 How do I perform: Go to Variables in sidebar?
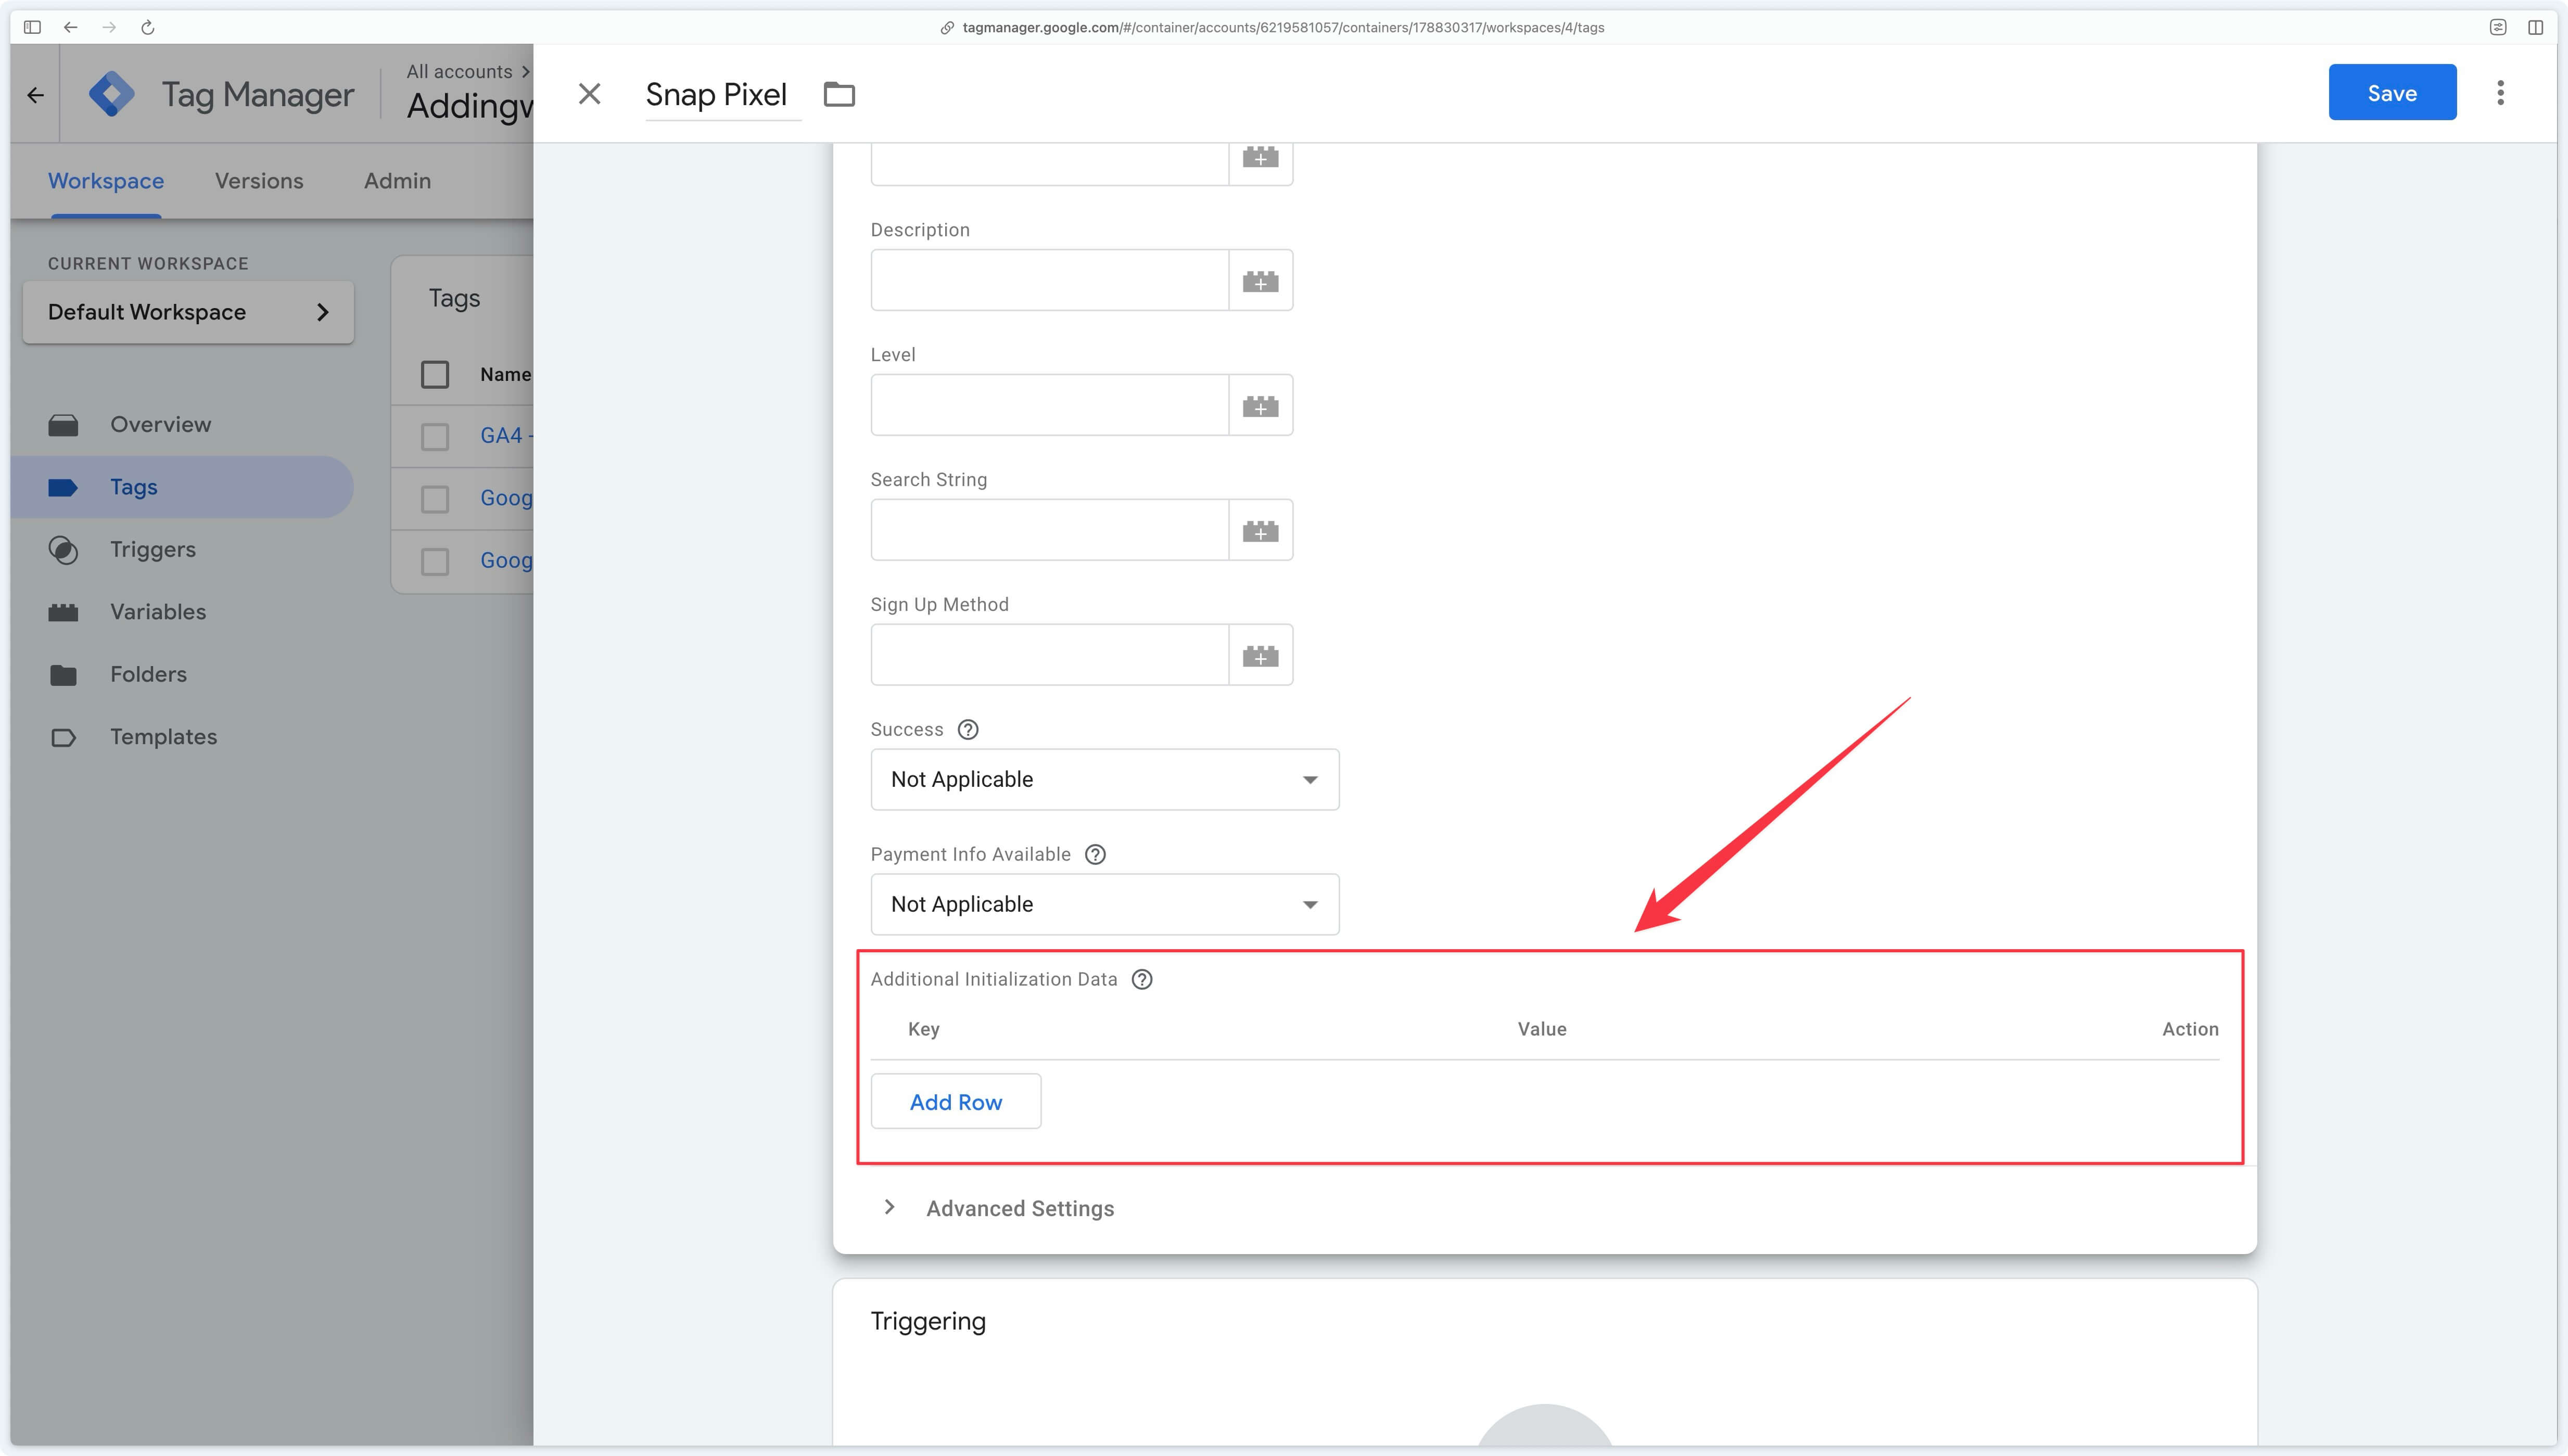(x=158, y=612)
